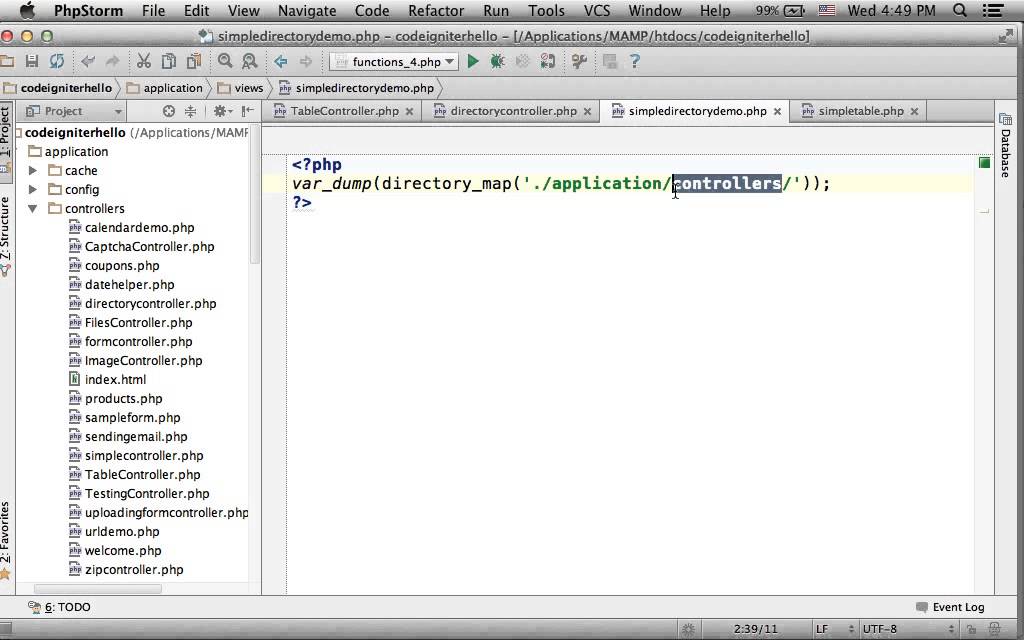Click the read-only lock icon in status bar
1024x640 pixels.
[972, 630]
